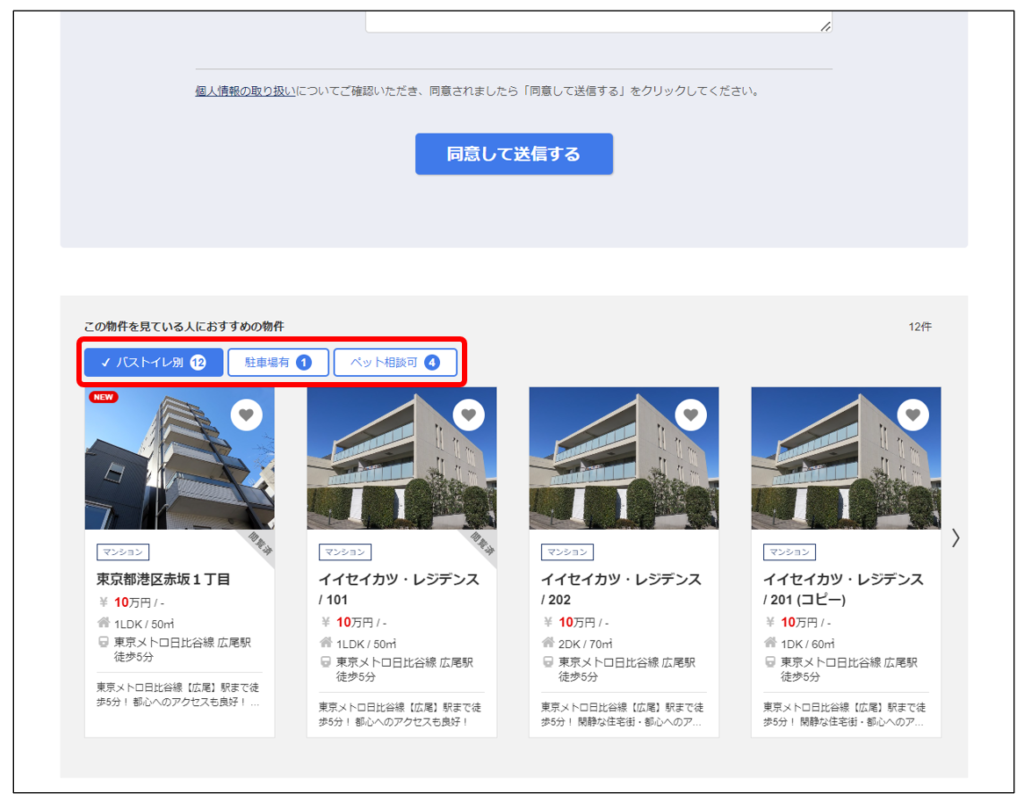Click the NEW badge on first listing

[103, 397]
